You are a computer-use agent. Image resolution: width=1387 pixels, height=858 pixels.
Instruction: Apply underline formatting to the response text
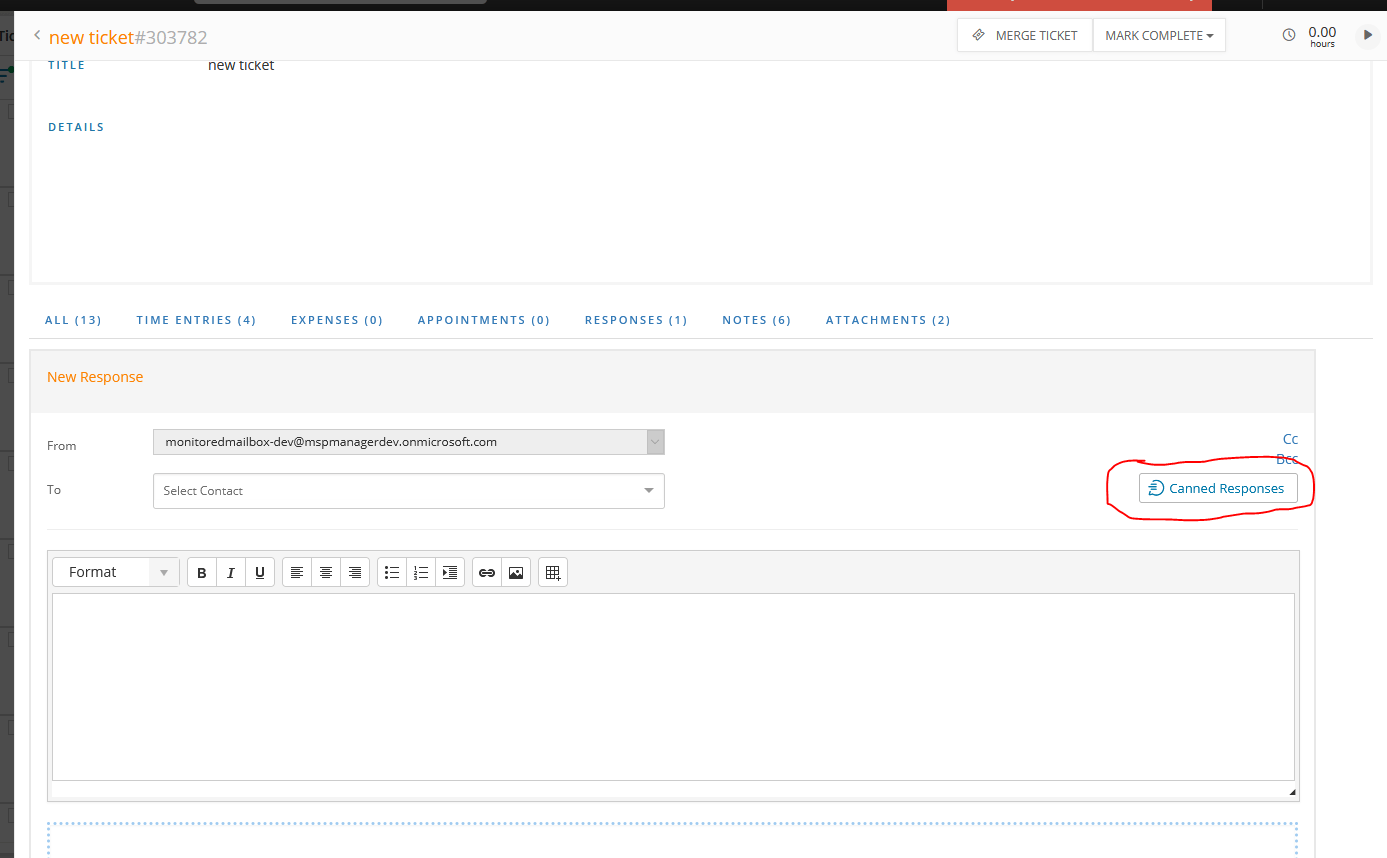[x=259, y=572]
